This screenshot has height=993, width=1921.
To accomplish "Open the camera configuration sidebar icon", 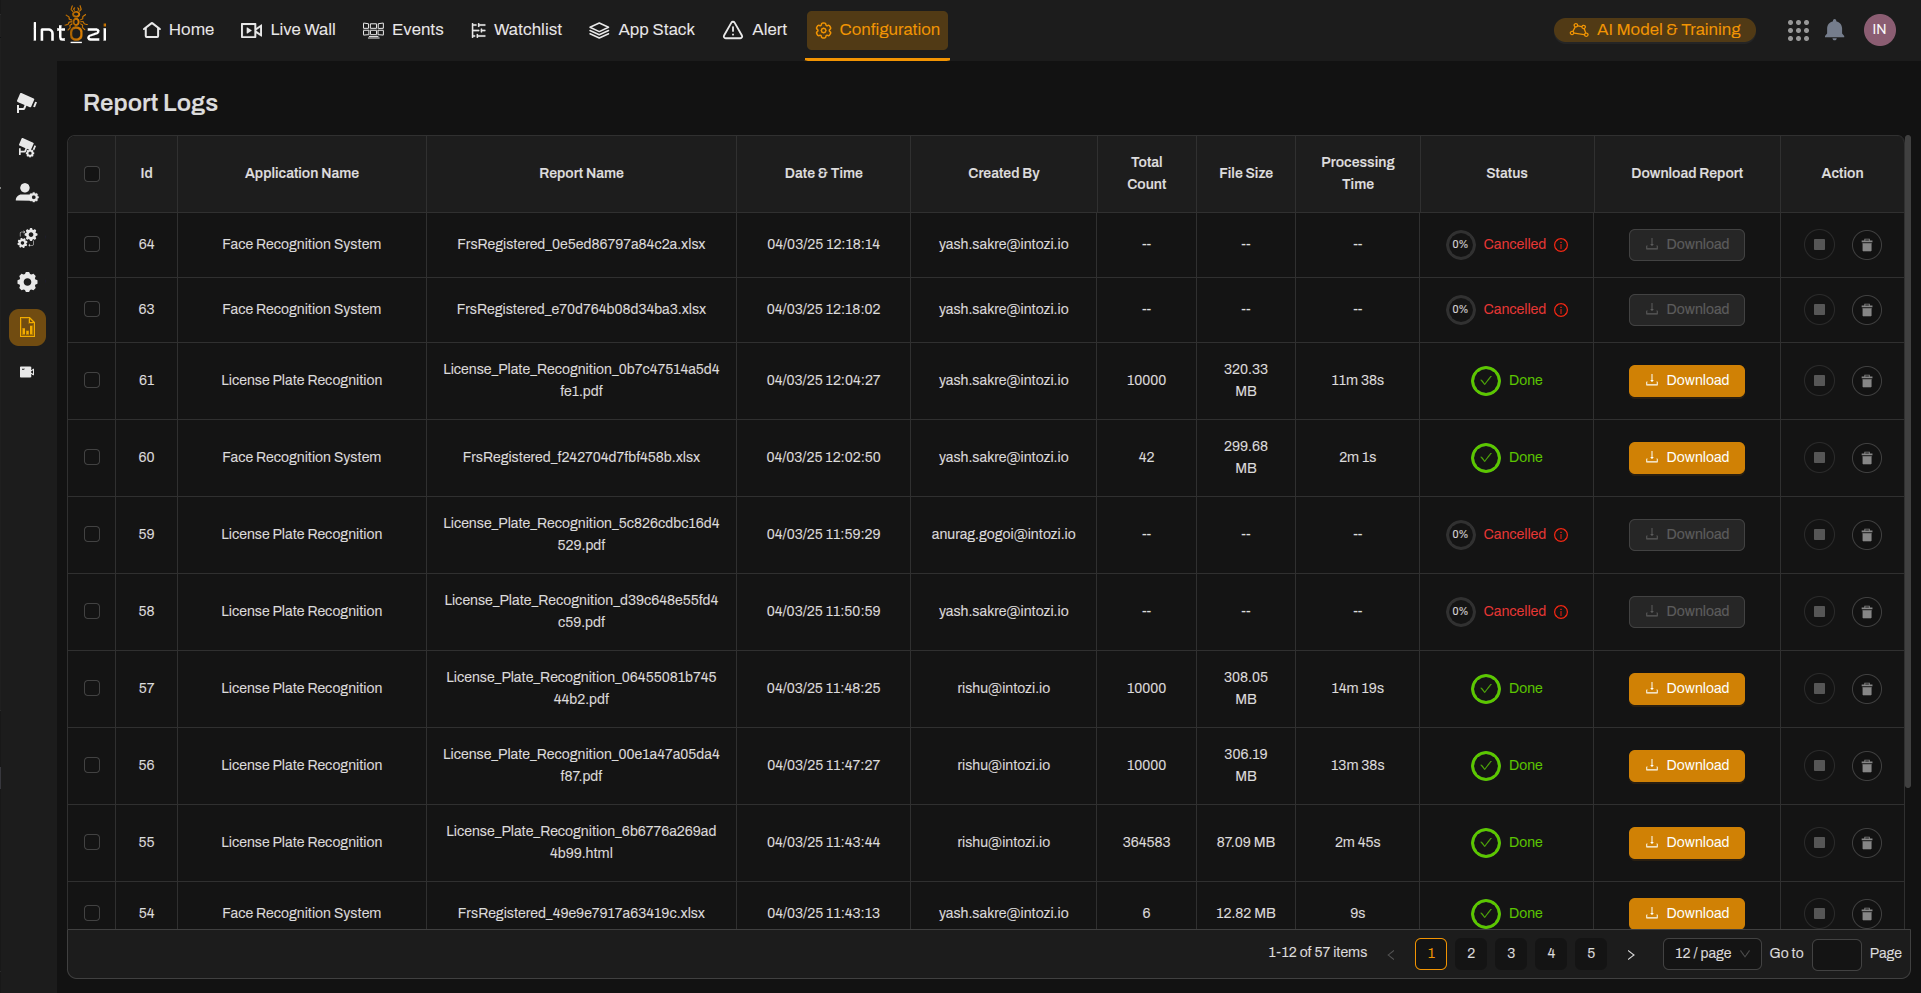I will tap(27, 147).
